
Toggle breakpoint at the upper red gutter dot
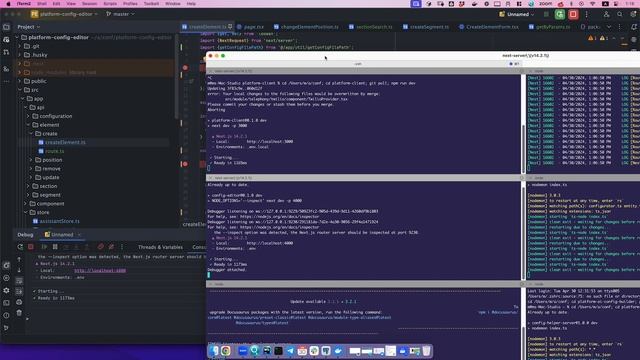[x=185, y=68]
